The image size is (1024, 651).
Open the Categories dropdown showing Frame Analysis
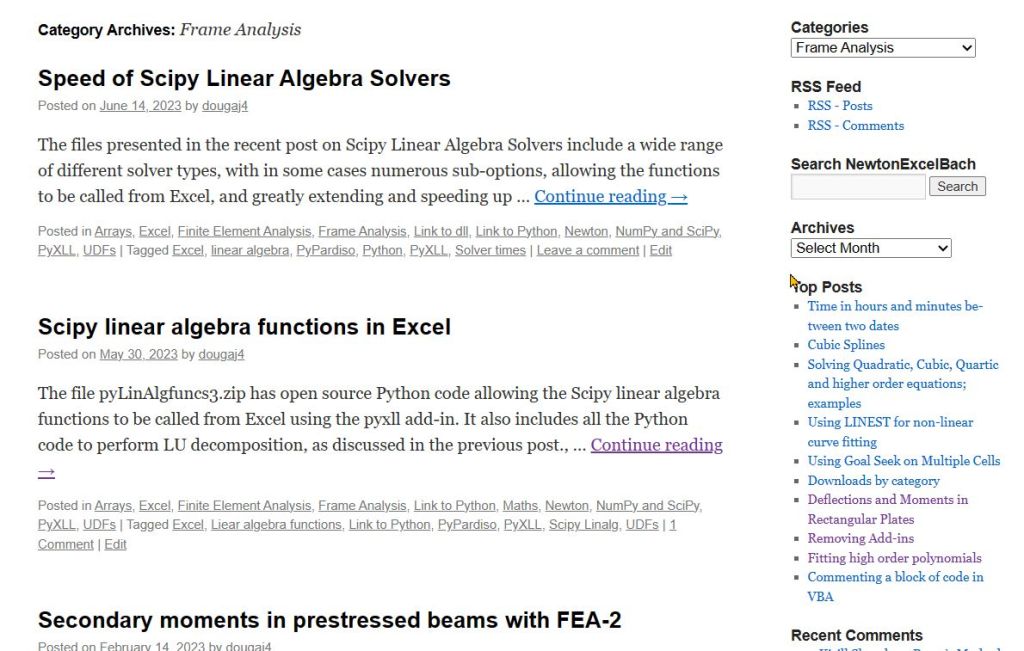coord(882,48)
